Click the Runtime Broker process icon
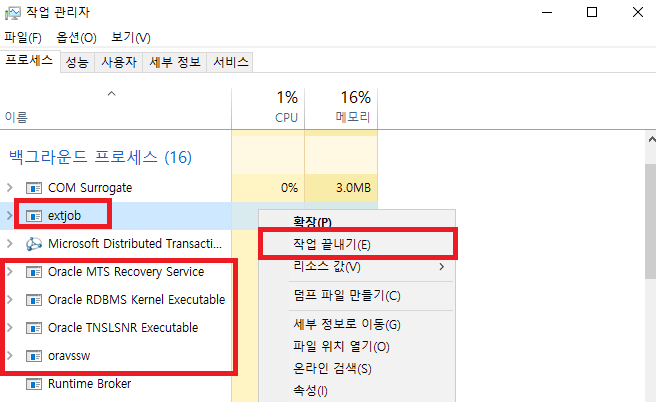Image resolution: width=656 pixels, height=402 pixels. pyautogui.click(x=34, y=384)
